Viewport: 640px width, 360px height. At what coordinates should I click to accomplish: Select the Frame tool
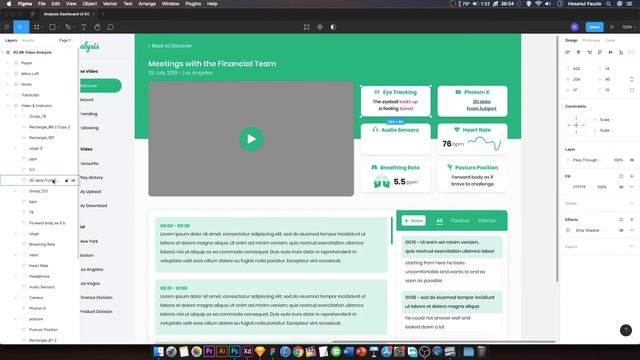[x=37, y=27]
